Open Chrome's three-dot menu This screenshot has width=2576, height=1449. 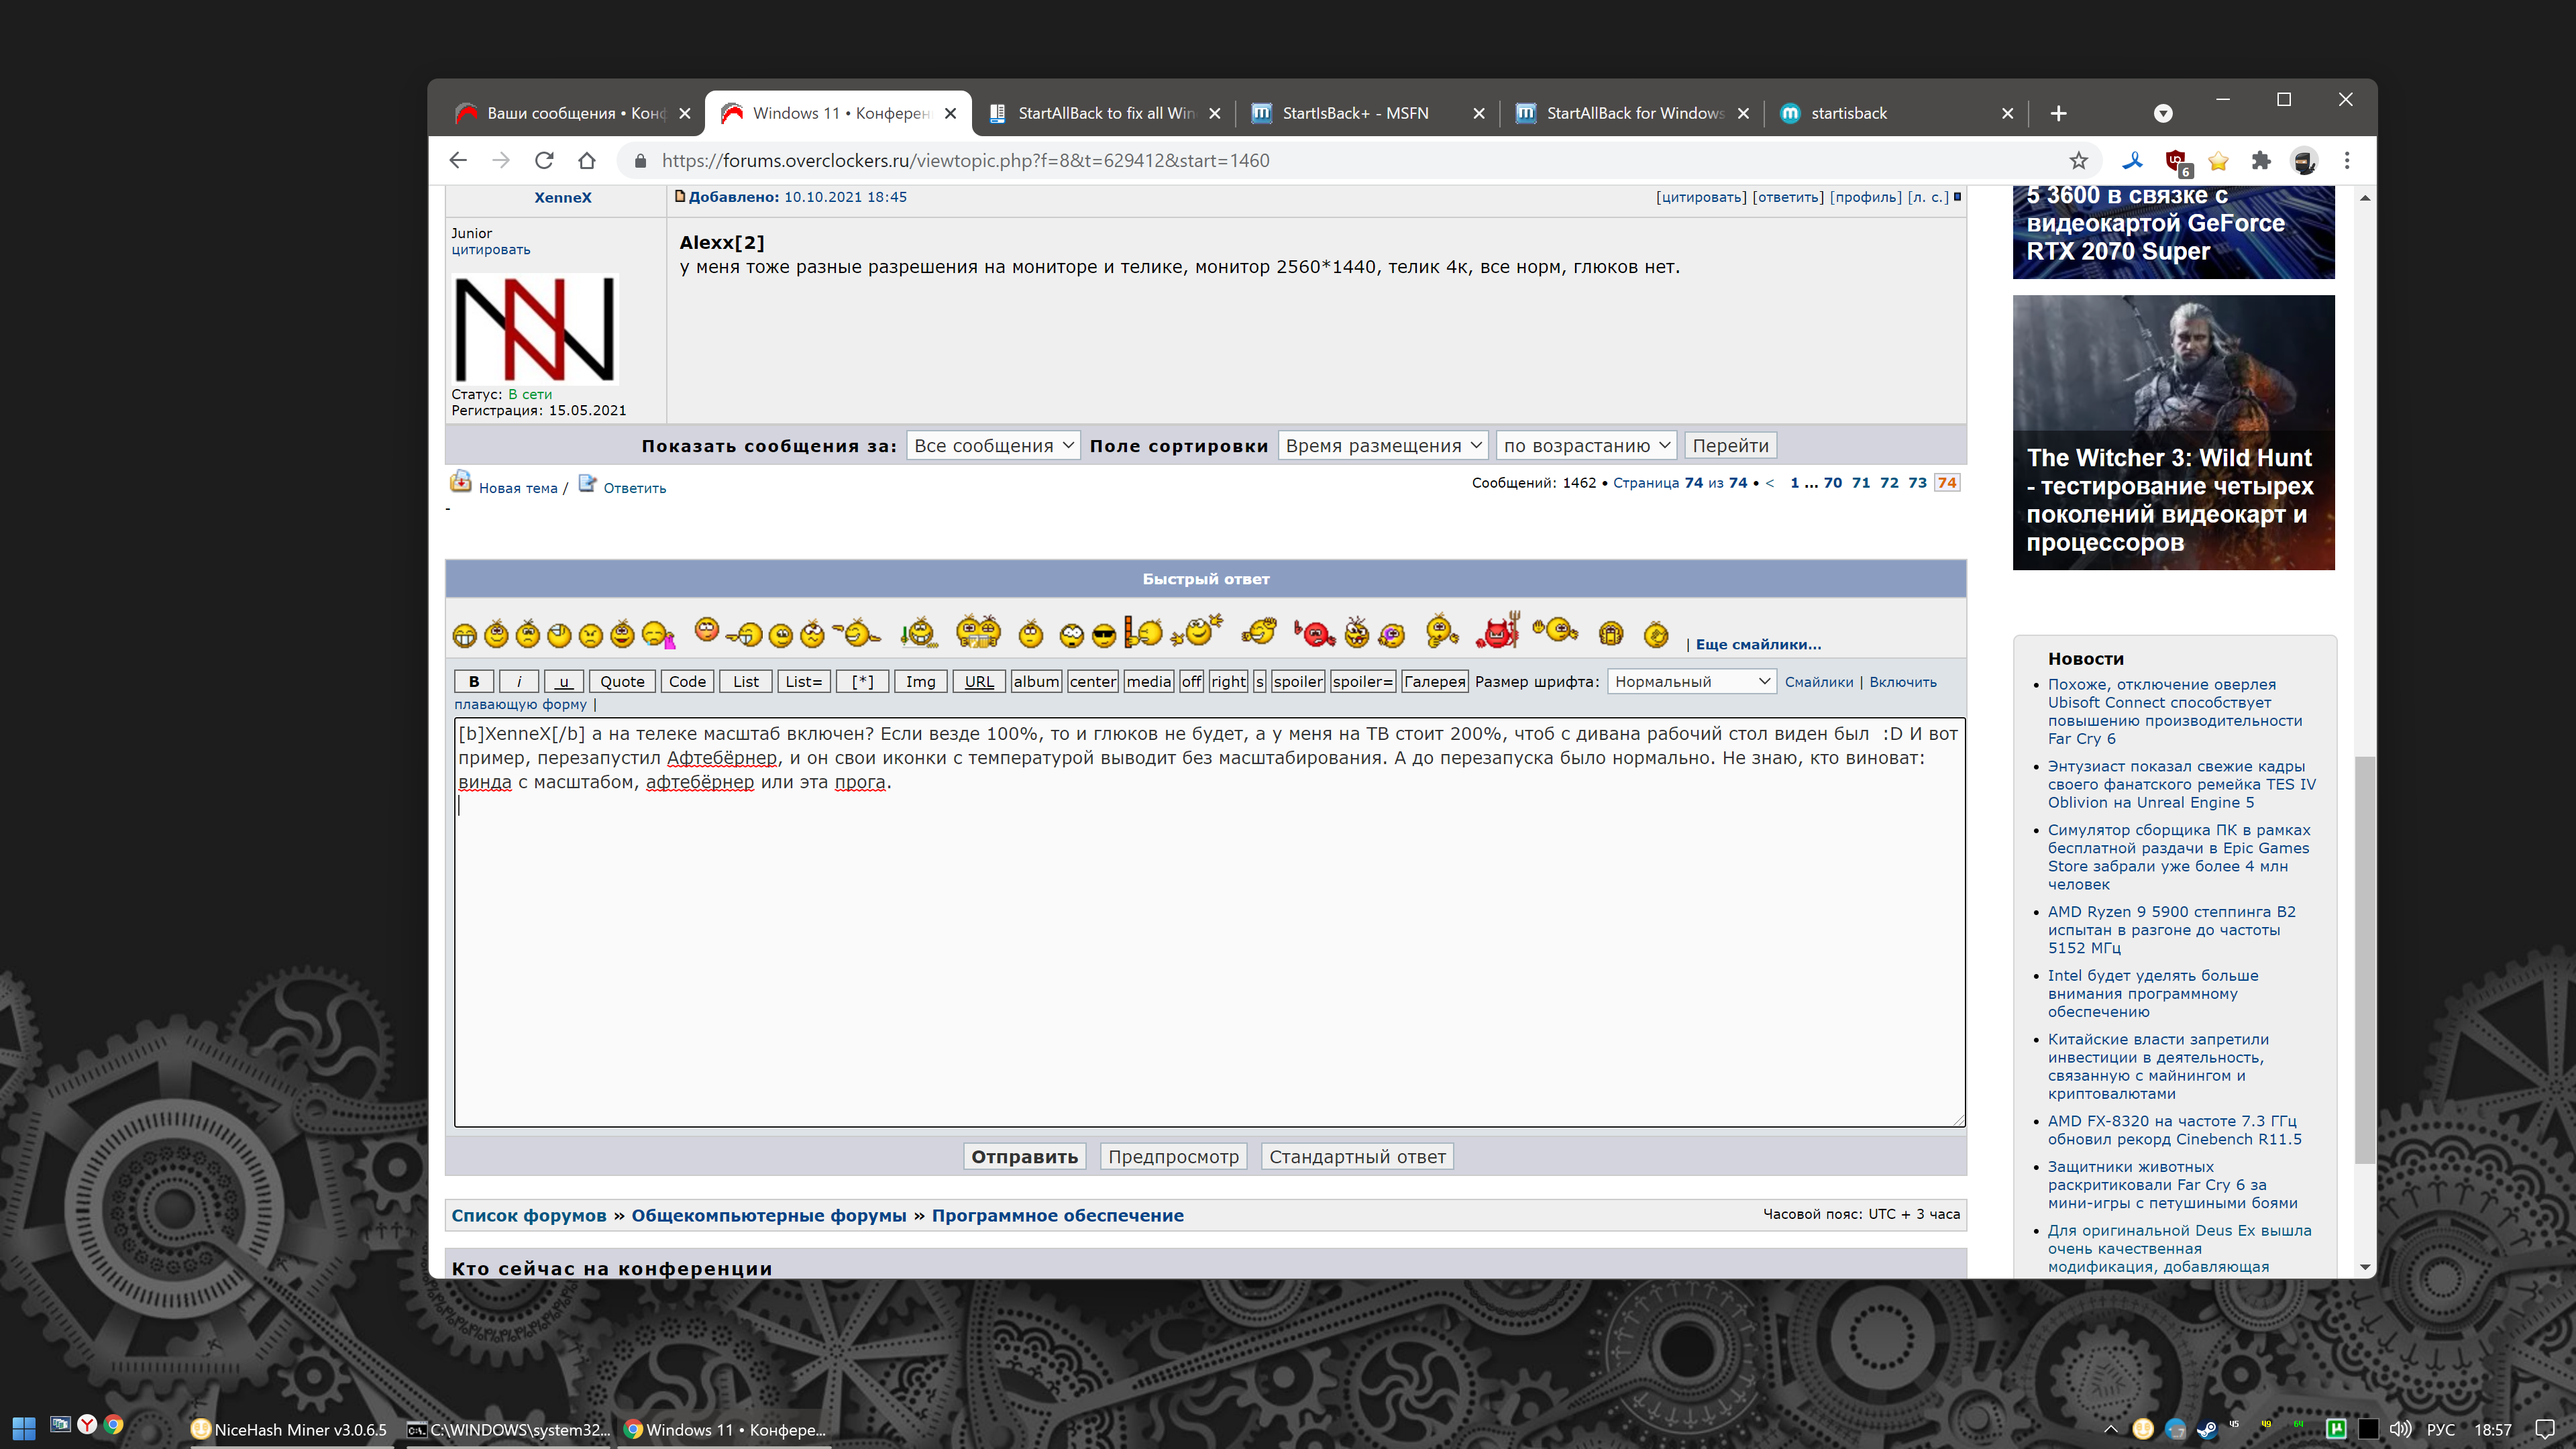pos(2347,161)
